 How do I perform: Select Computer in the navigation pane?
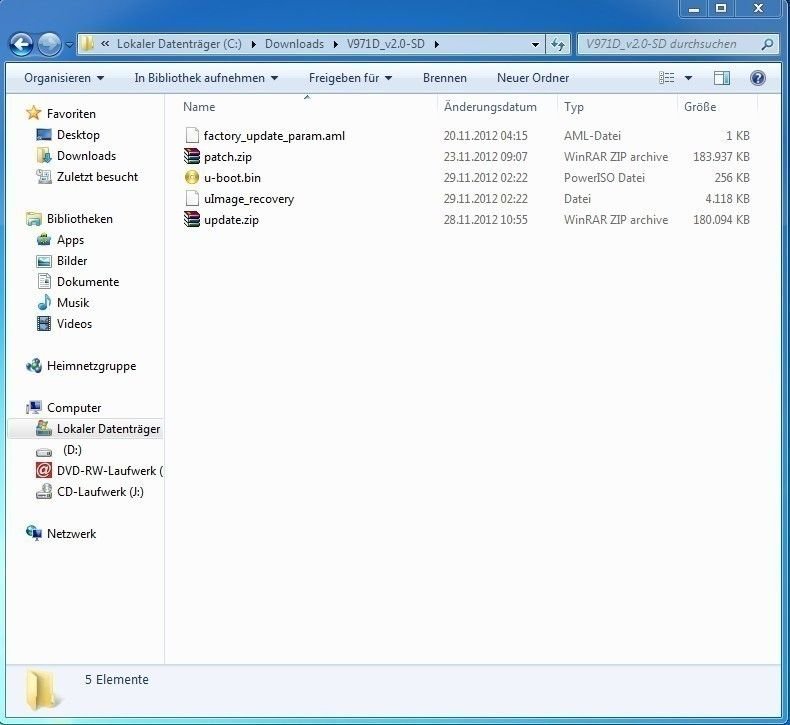(74, 408)
